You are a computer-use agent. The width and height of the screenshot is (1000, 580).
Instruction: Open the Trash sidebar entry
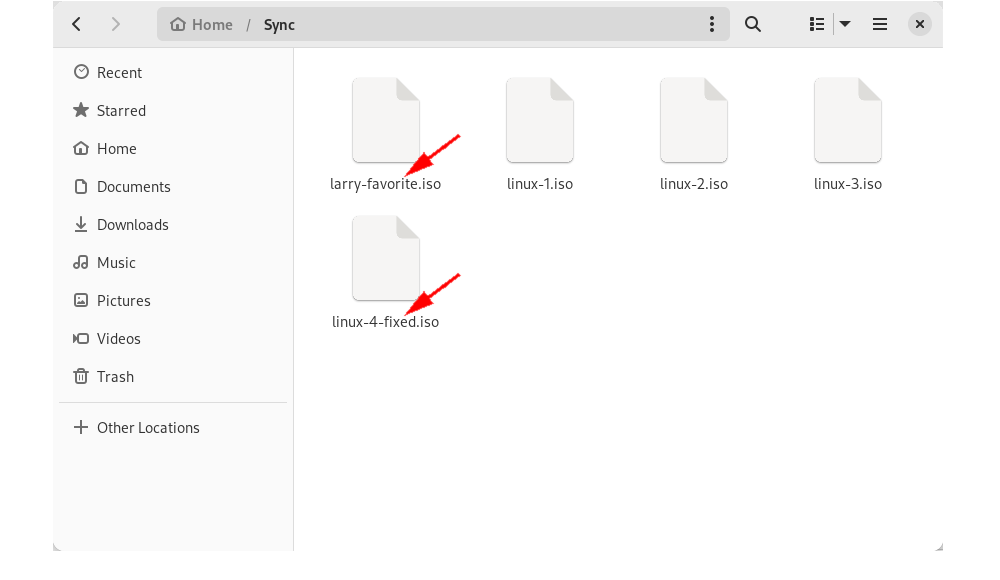tap(115, 377)
